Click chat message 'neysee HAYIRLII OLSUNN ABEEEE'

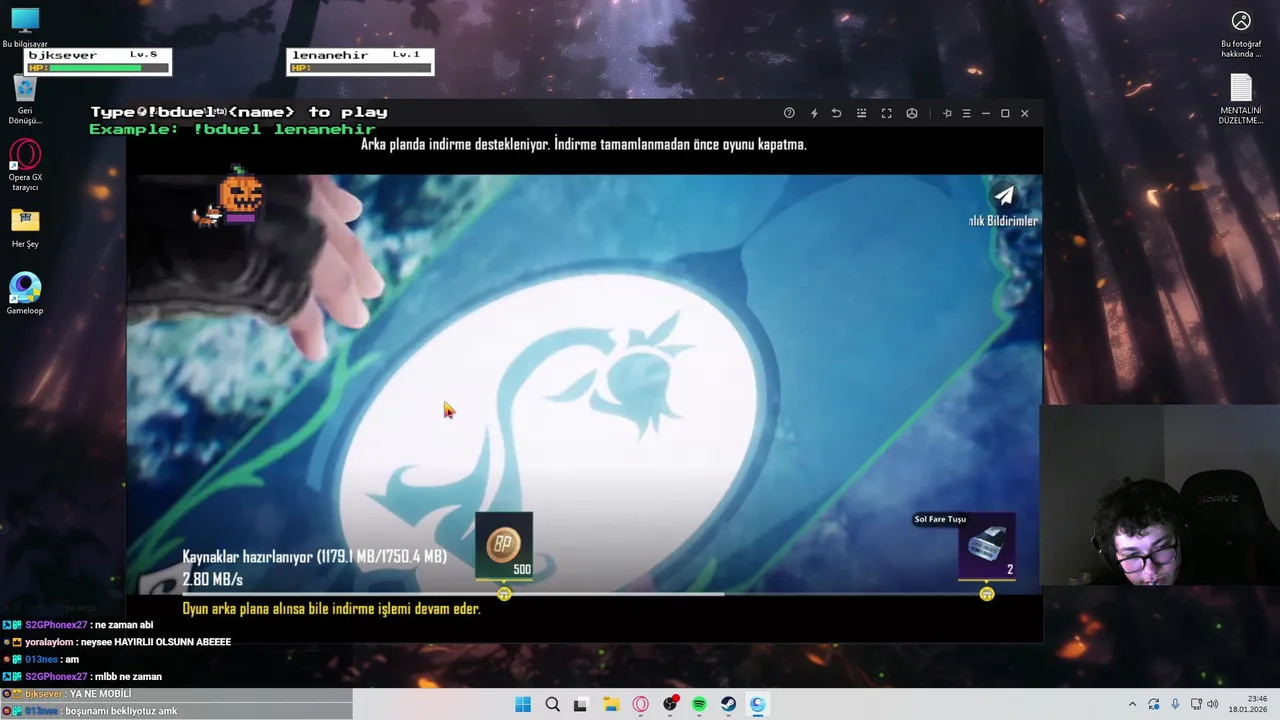click(156, 642)
